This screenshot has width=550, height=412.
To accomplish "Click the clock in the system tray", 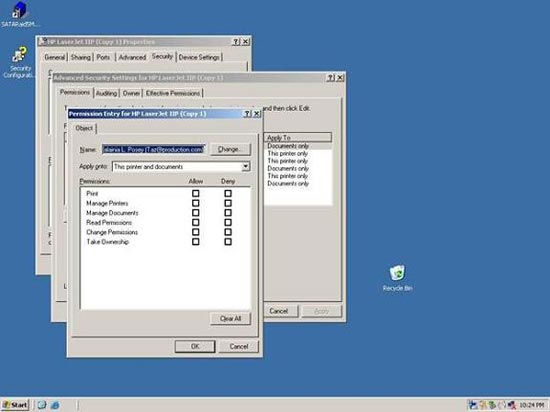I will coord(531,405).
